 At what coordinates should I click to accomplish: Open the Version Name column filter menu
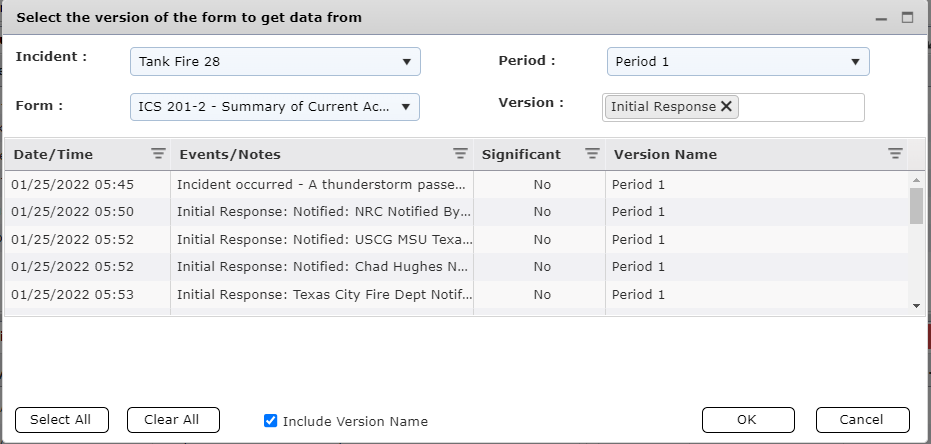click(895, 154)
